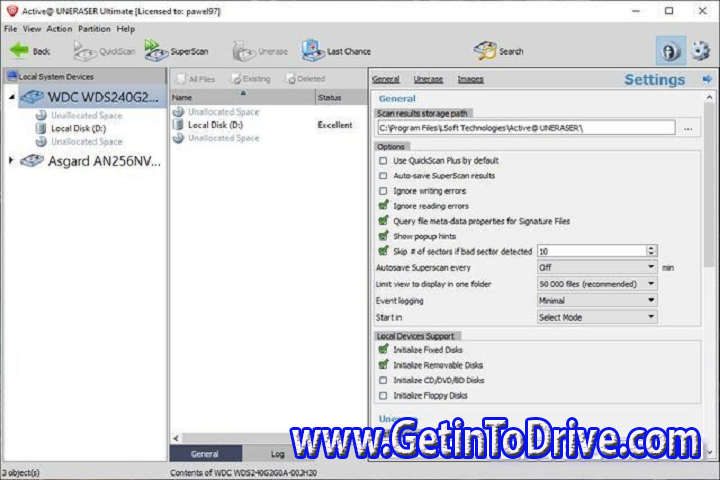The image size is (720, 480).
Task: Click the Local Disk (D:) icon in tree
Action: (x=41, y=128)
